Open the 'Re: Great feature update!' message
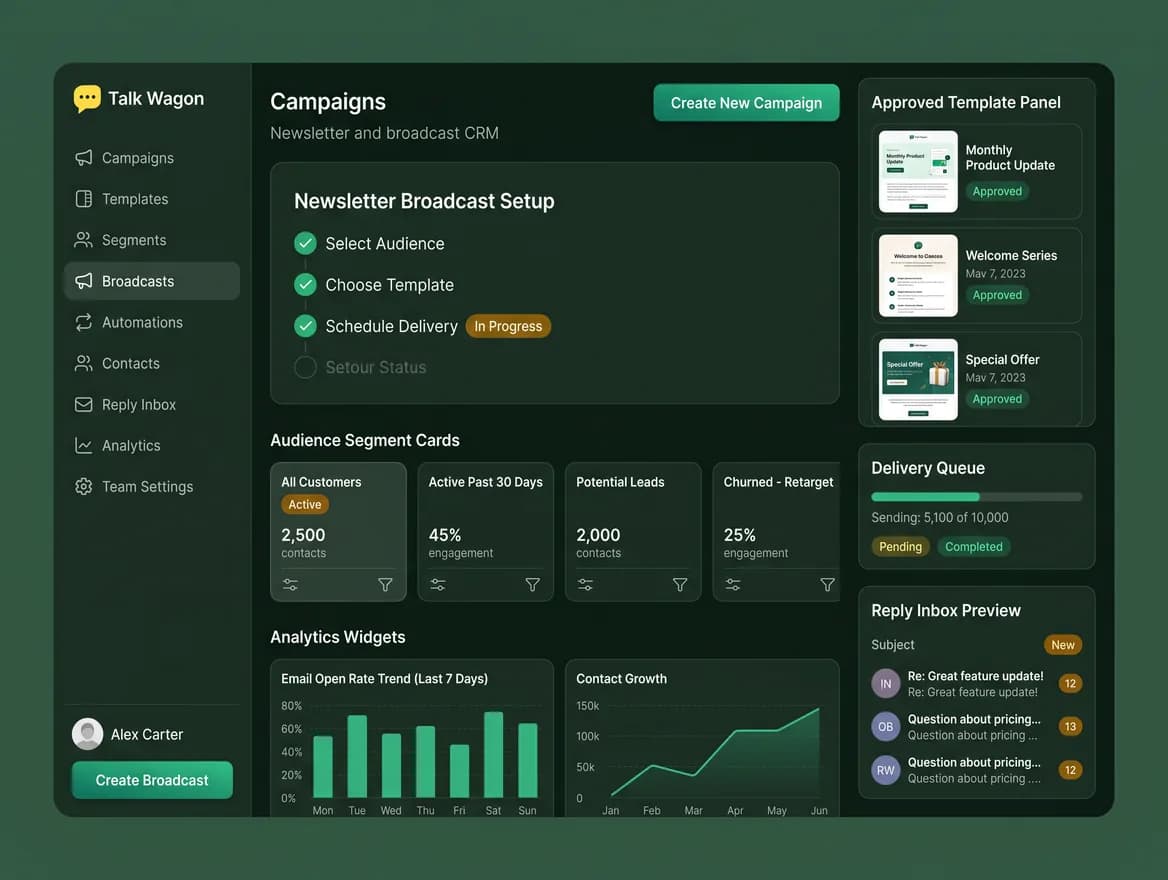Viewport: 1168px width, 880px height. [x=977, y=683]
